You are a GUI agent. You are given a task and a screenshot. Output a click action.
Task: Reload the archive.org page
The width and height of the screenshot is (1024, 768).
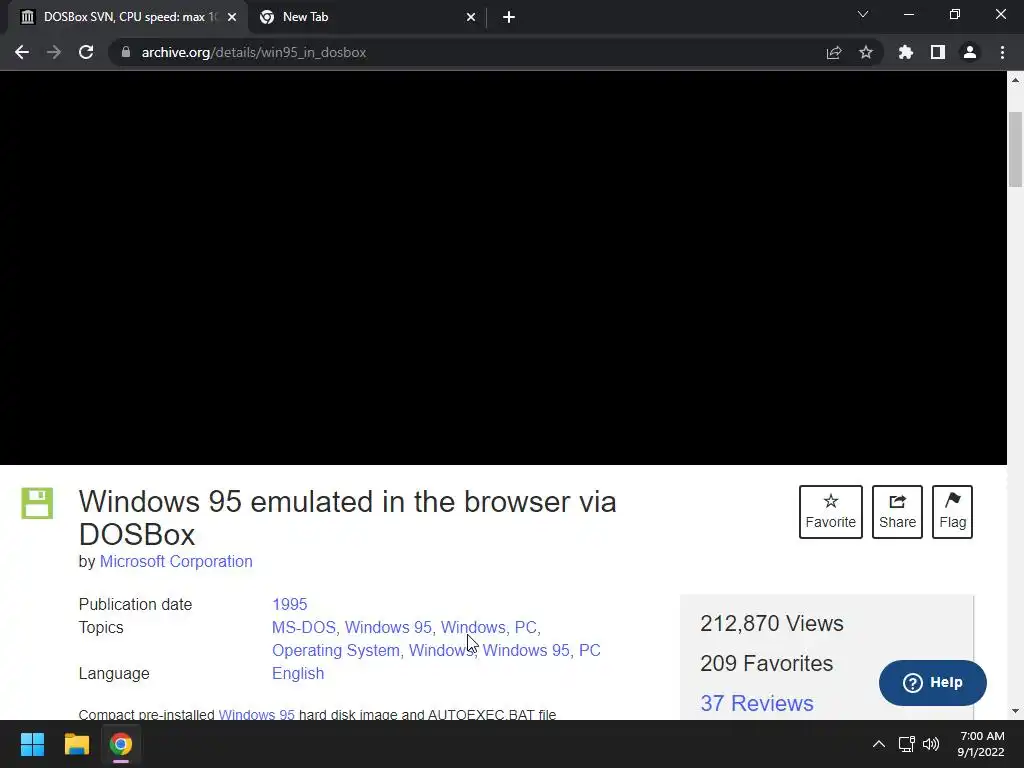coord(86,52)
